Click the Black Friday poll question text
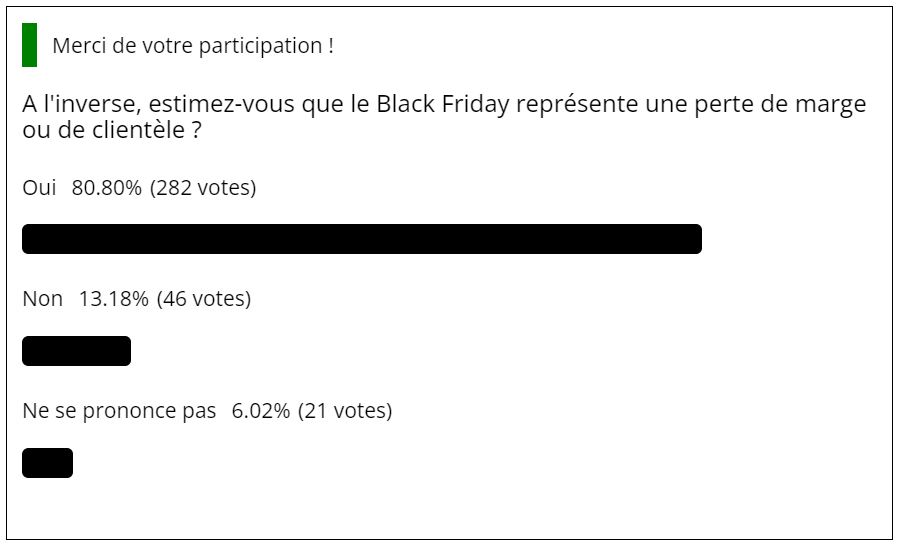The image size is (901, 546). pyautogui.click(x=444, y=117)
